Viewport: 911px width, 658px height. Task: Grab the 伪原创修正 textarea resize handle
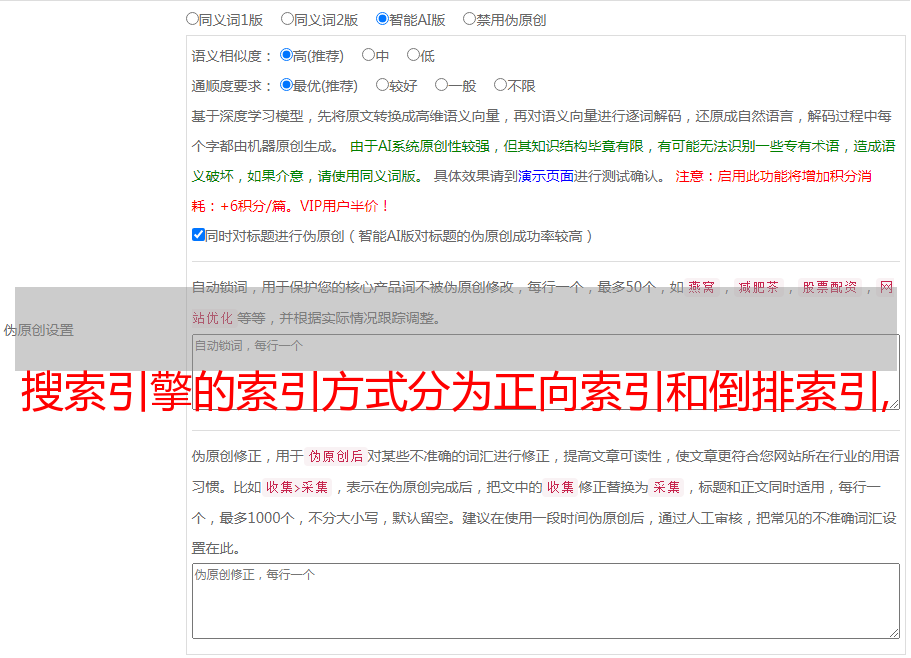[894, 633]
